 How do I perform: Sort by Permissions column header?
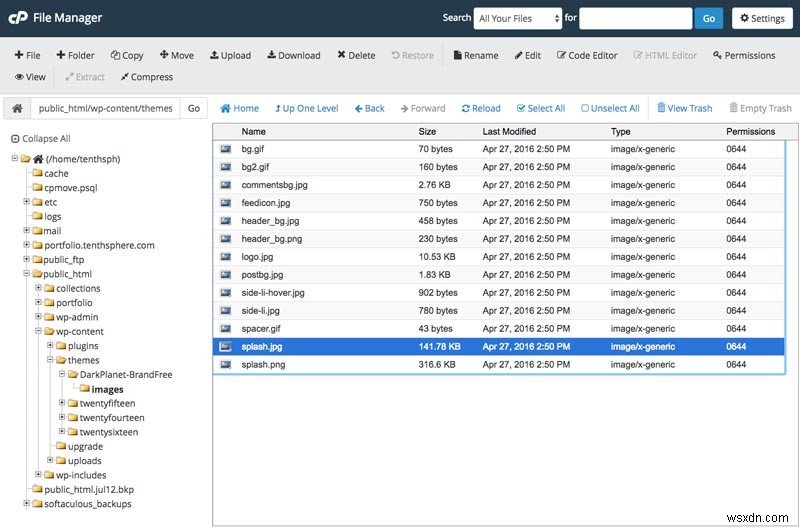pos(751,132)
